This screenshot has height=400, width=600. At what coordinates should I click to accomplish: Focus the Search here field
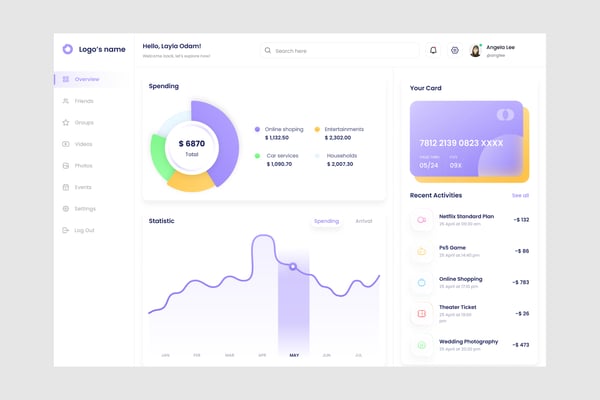[x=340, y=51]
